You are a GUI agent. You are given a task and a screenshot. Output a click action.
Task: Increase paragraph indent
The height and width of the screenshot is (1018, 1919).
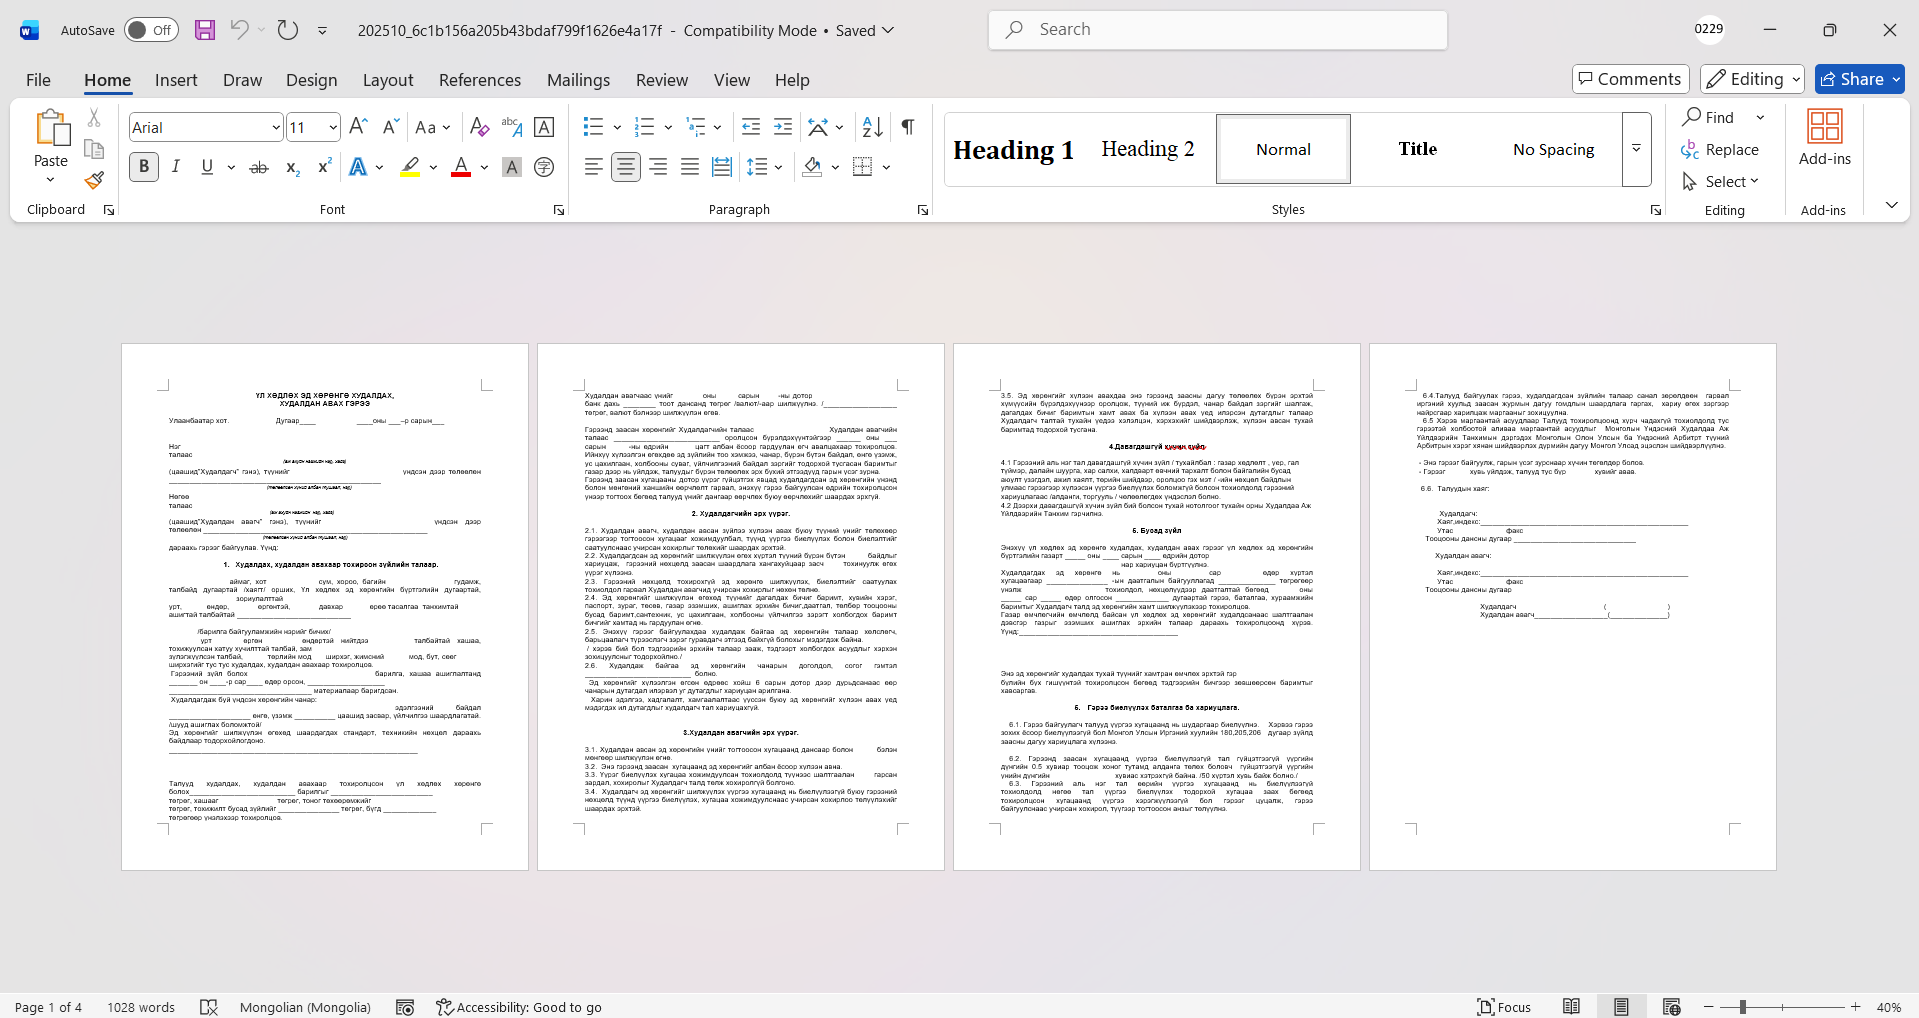click(783, 127)
